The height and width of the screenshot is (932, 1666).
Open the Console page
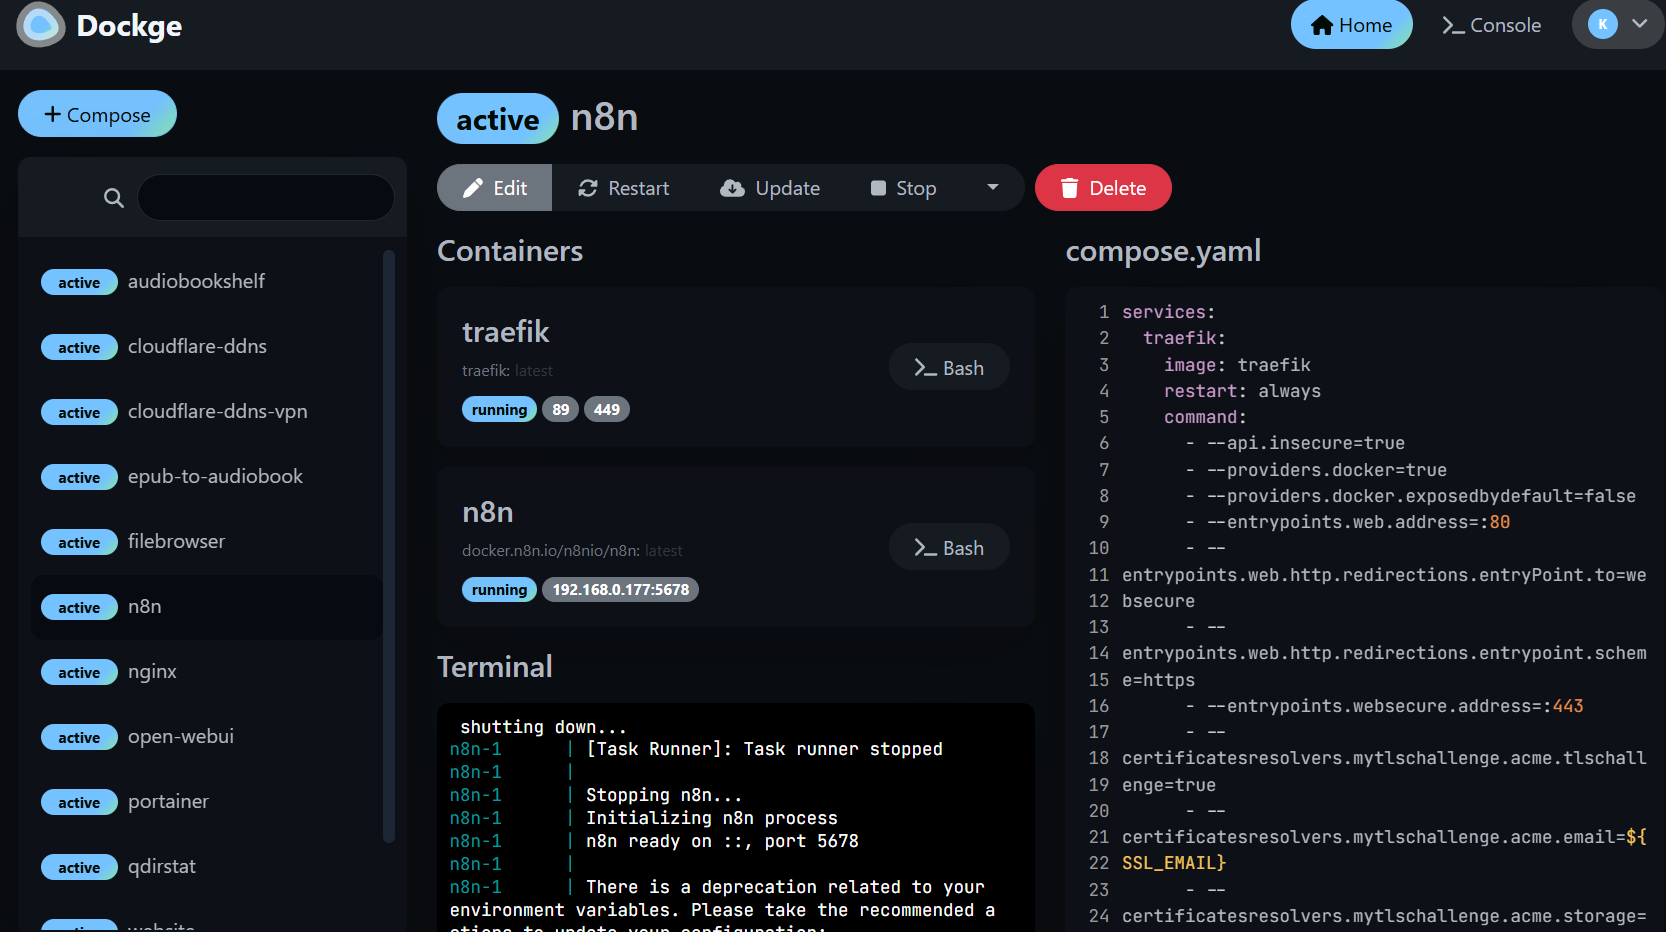pos(1491,25)
